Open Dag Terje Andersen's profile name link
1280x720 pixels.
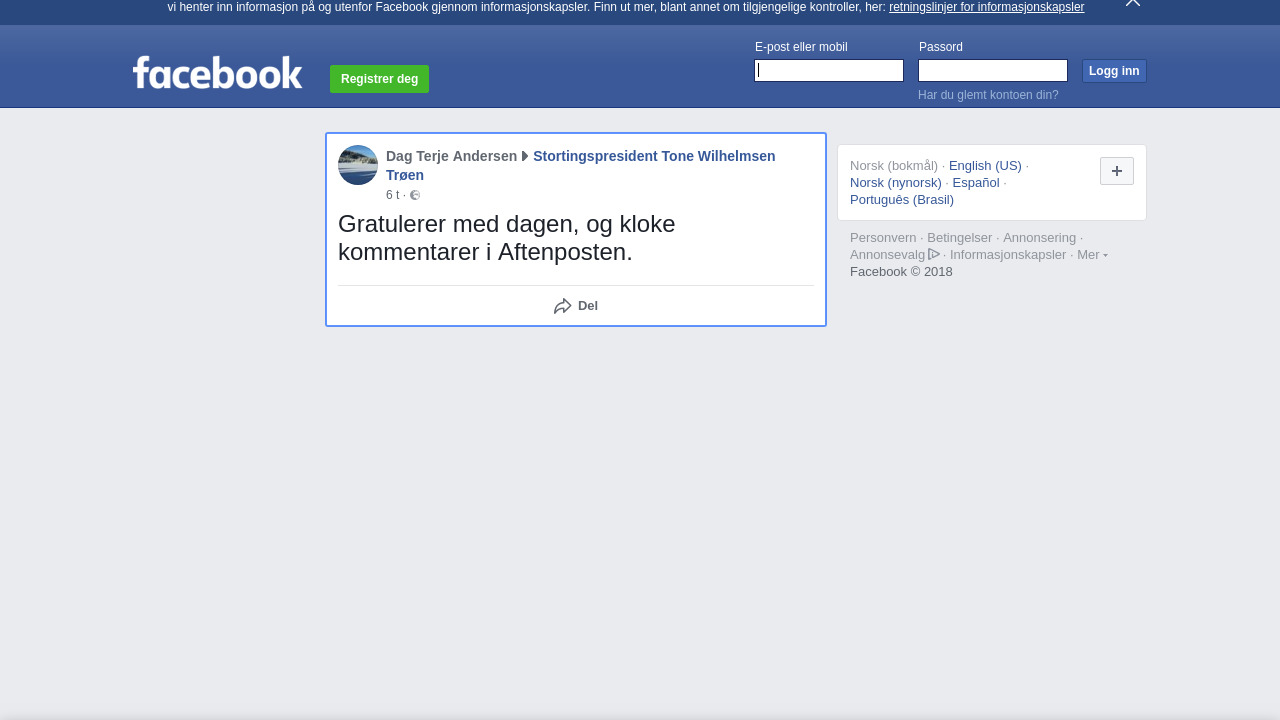coord(451,156)
